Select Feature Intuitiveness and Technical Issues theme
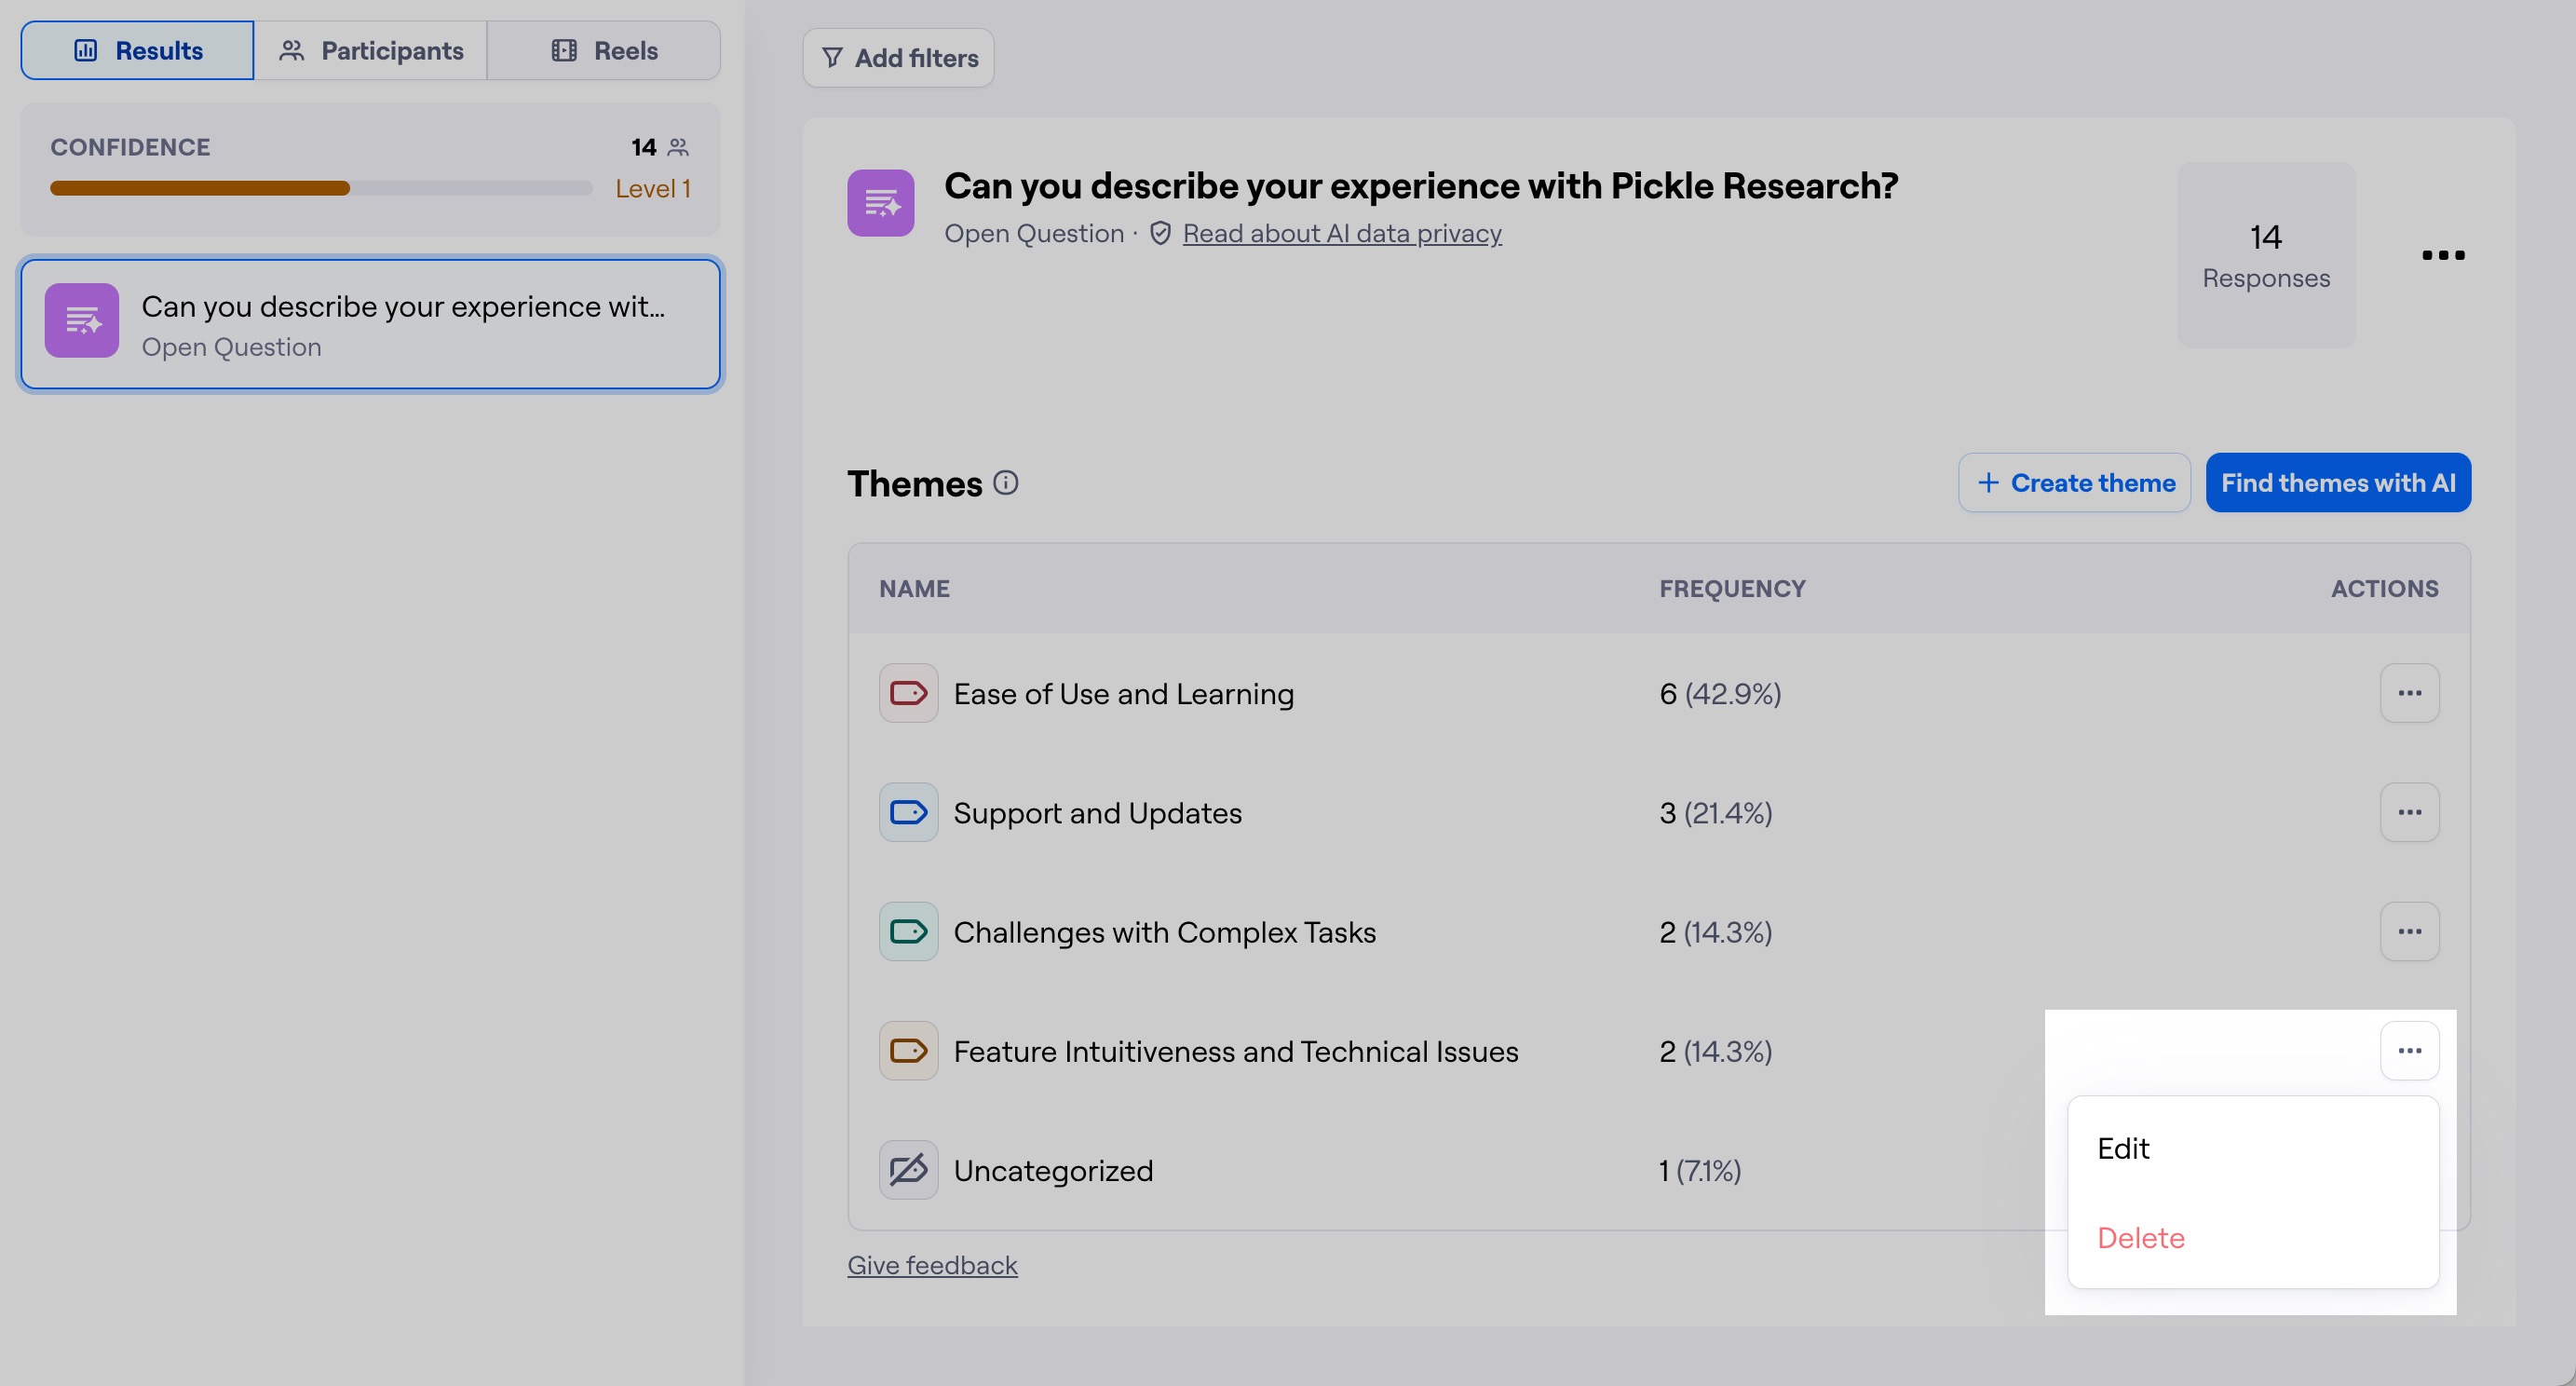The width and height of the screenshot is (2576, 1386). point(1236,1051)
